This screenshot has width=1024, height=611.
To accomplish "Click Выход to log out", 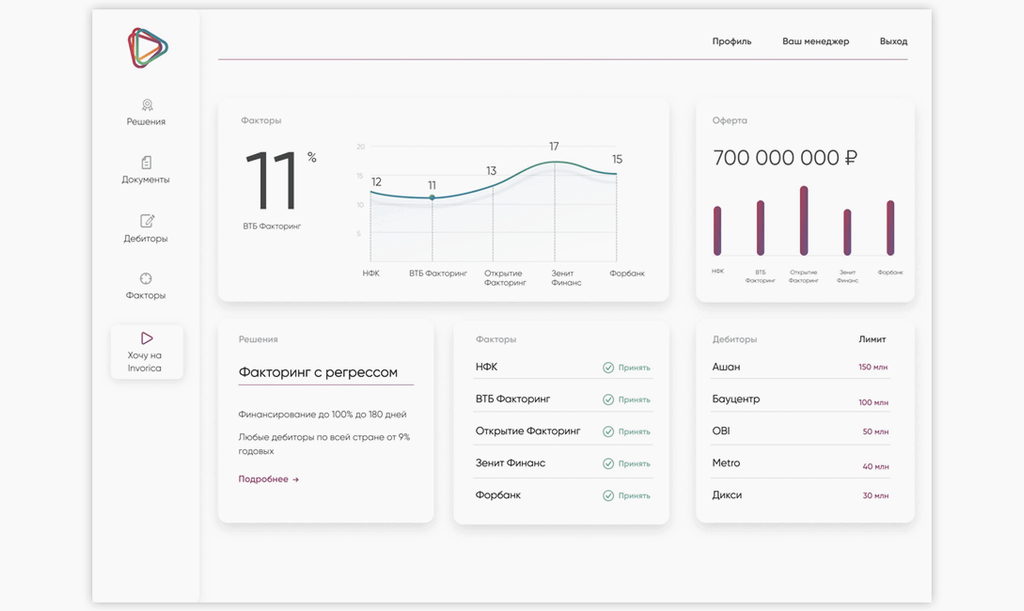I will (893, 41).
